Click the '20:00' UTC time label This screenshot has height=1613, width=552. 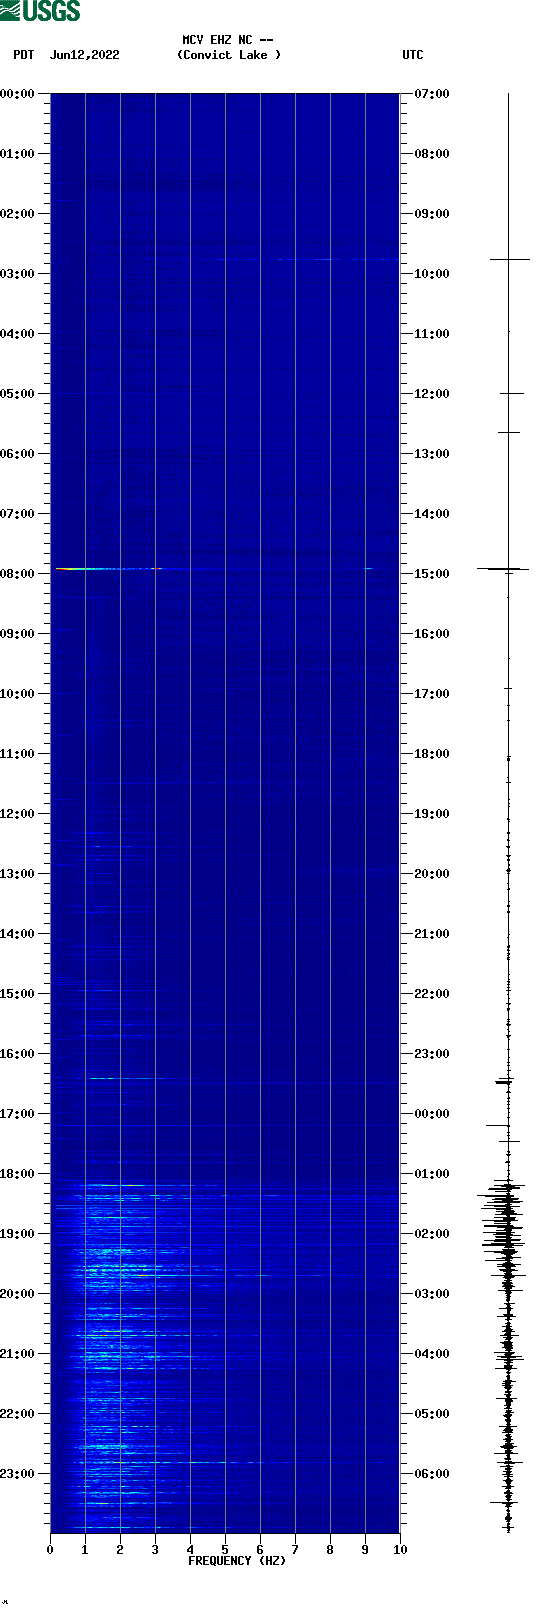click(x=432, y=874)
